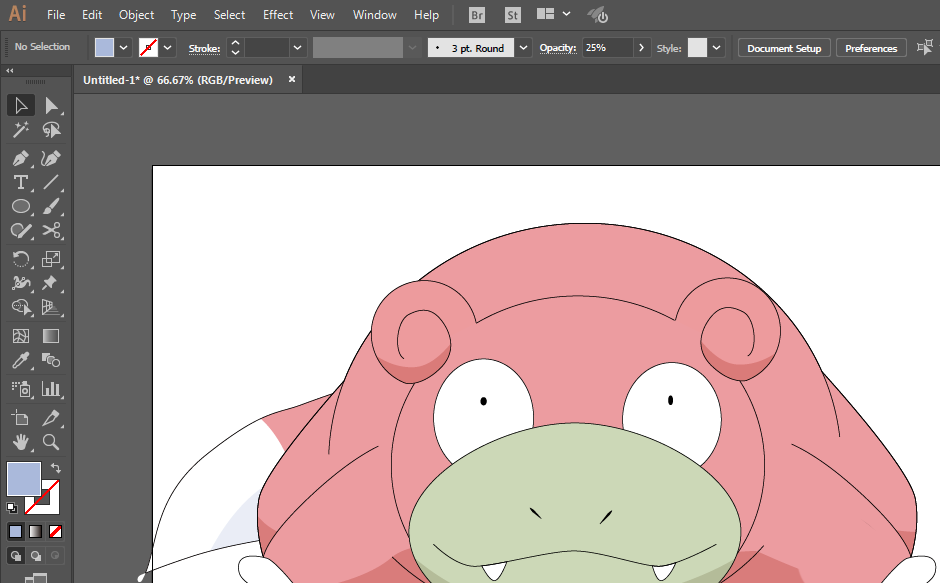Viewport: 940px width, 583px height.
Task: Click the Document Setup button
Action: point(784,48)
